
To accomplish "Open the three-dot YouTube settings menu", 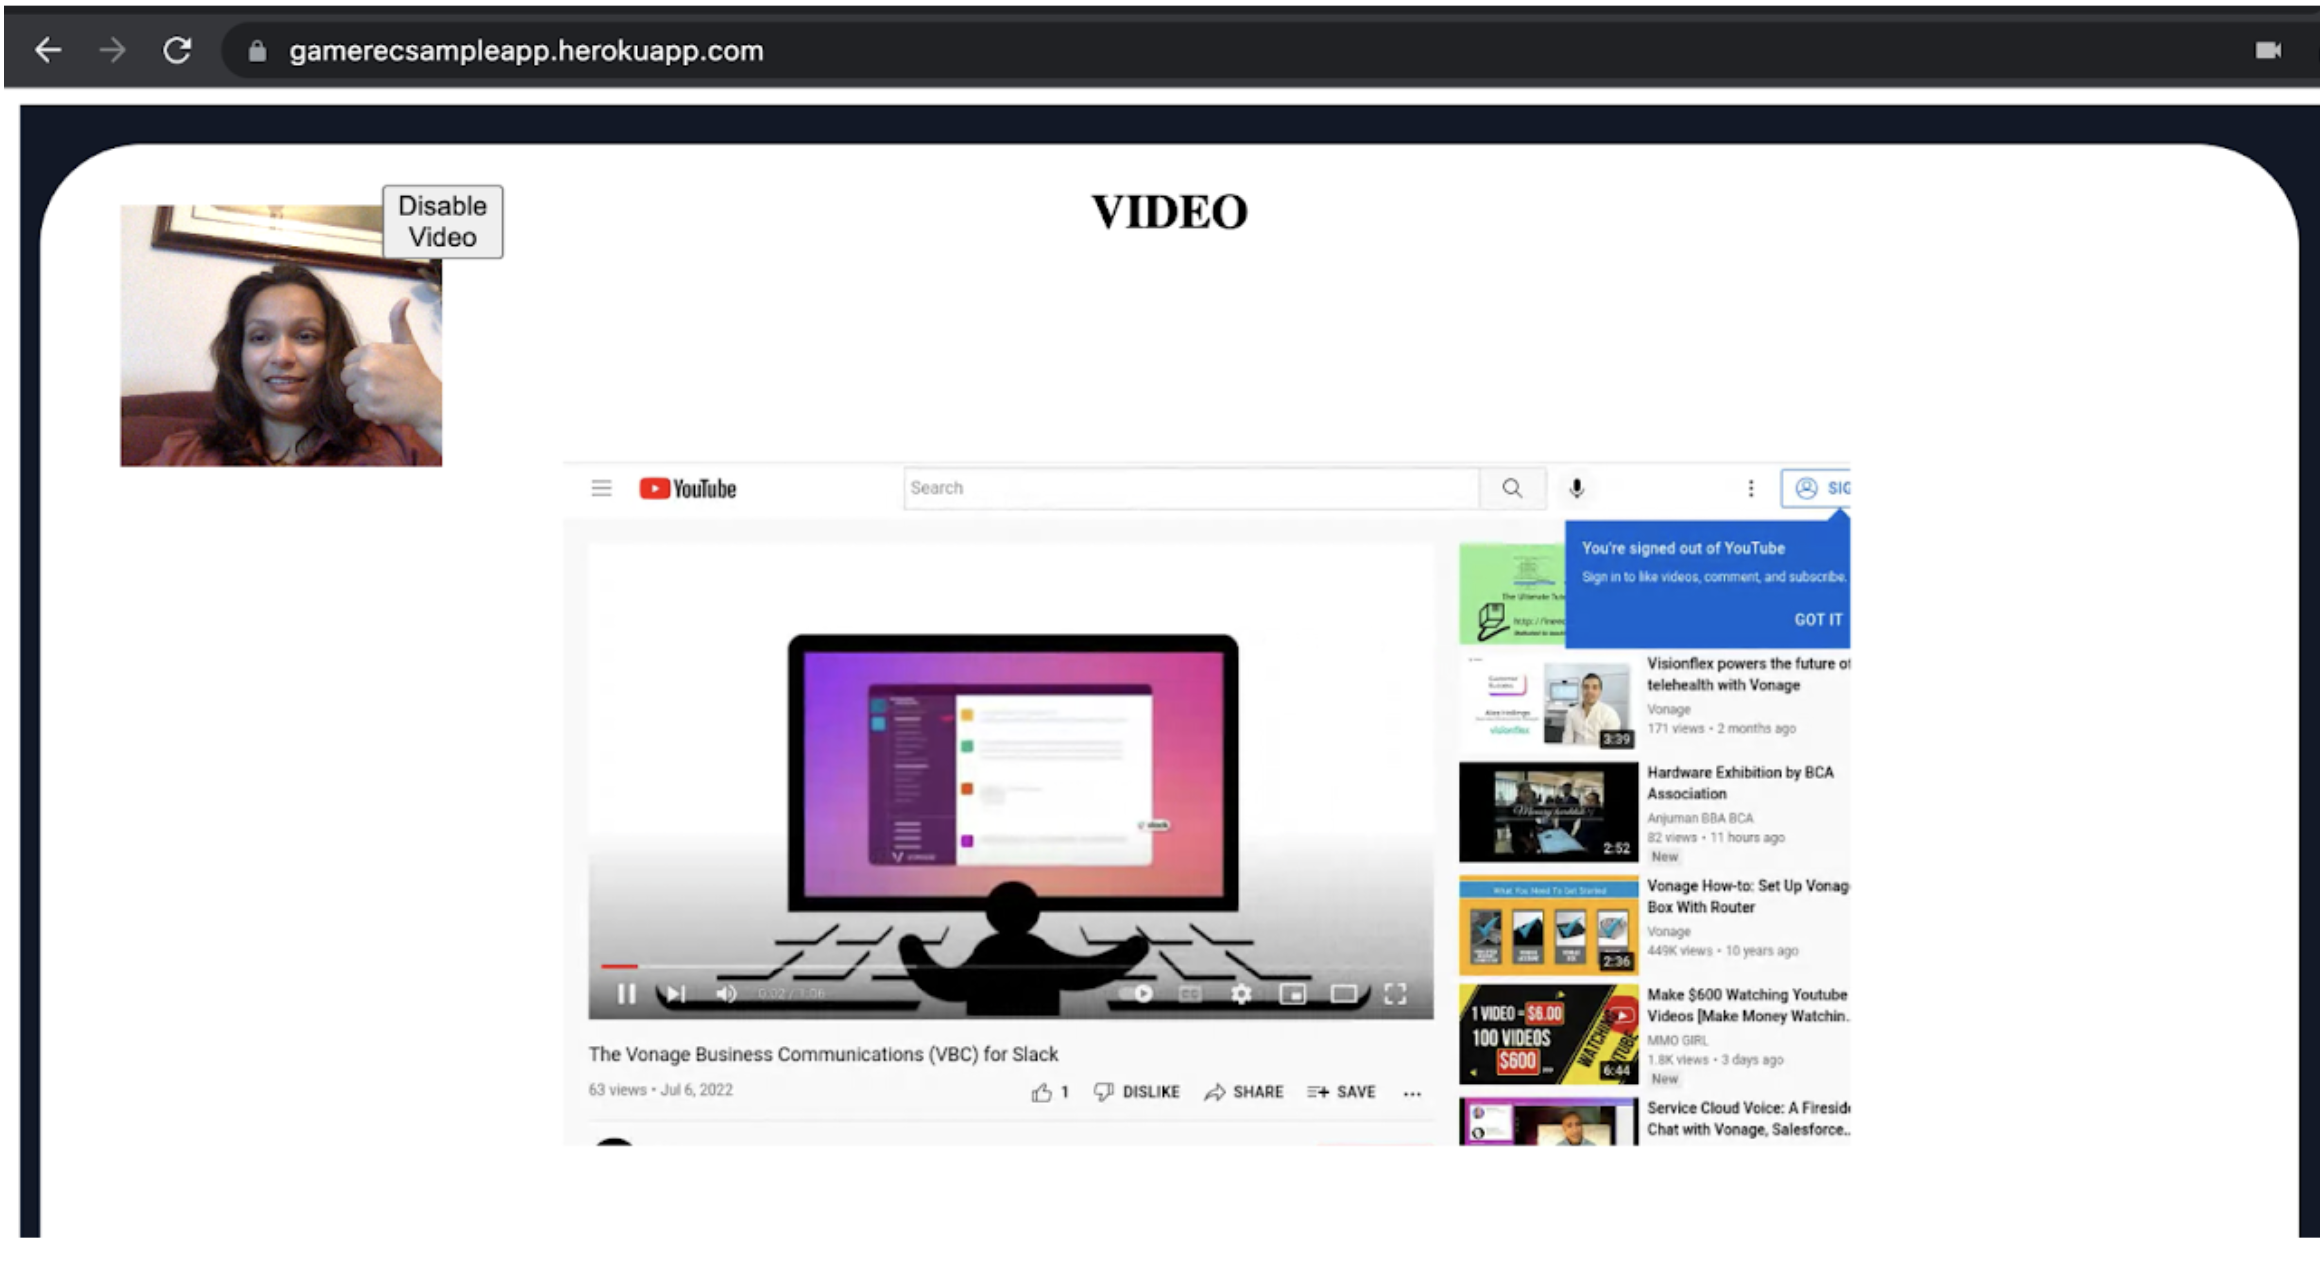I will pyautogui.click(x=1750, y=488).
